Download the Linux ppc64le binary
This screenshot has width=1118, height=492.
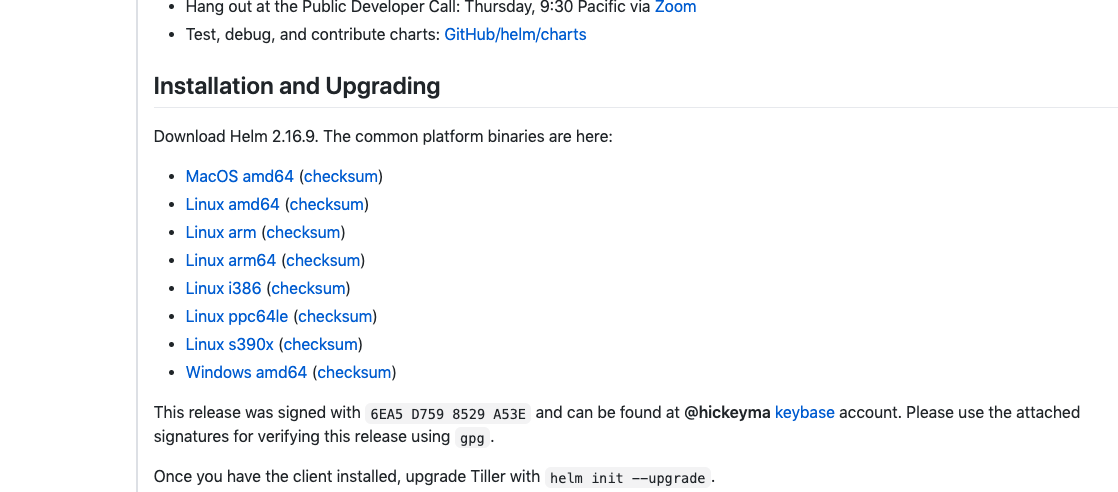[237, 316]
